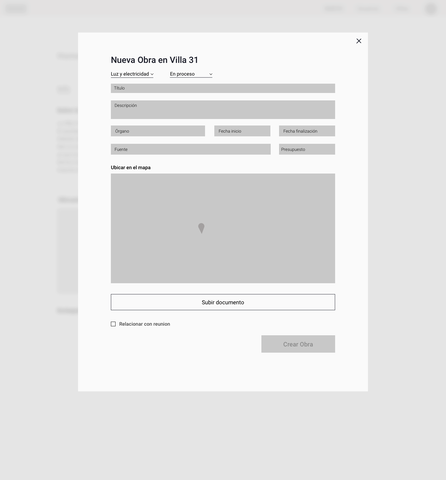Open the En proceso status dropdown
The width and height of the screenshot is (446, 480).
pyautogui.click(x=191, y=74)
